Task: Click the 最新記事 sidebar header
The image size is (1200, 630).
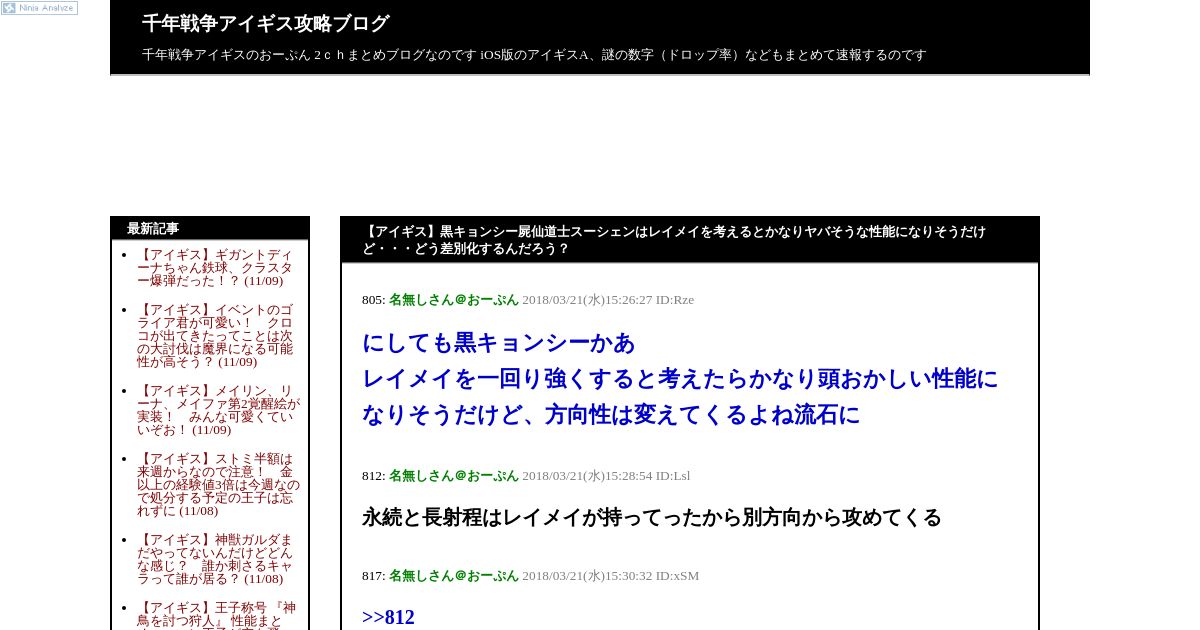Action: click(153, 229)
